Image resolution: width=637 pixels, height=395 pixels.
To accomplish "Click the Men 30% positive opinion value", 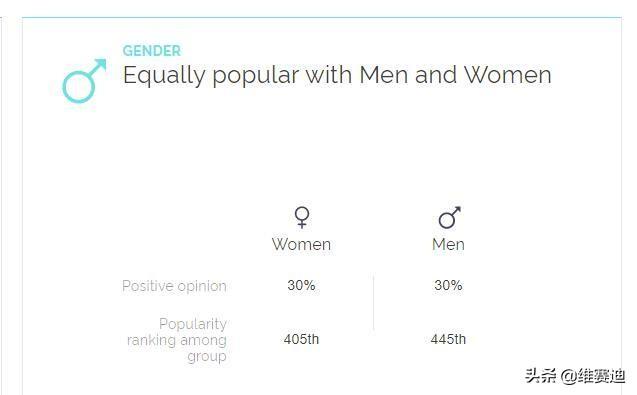I will [x=448, y=285].
